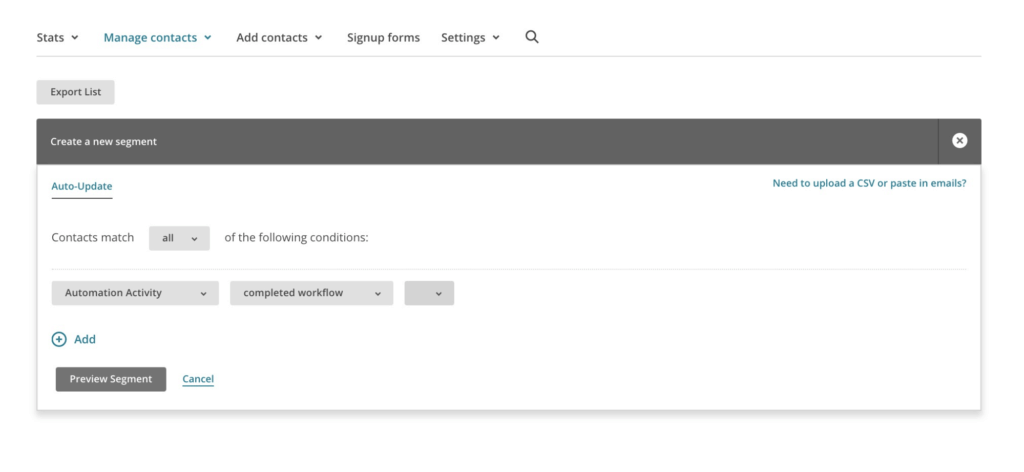Click the Export List button
1024x472 pixels.
click(x=76, y=92)
